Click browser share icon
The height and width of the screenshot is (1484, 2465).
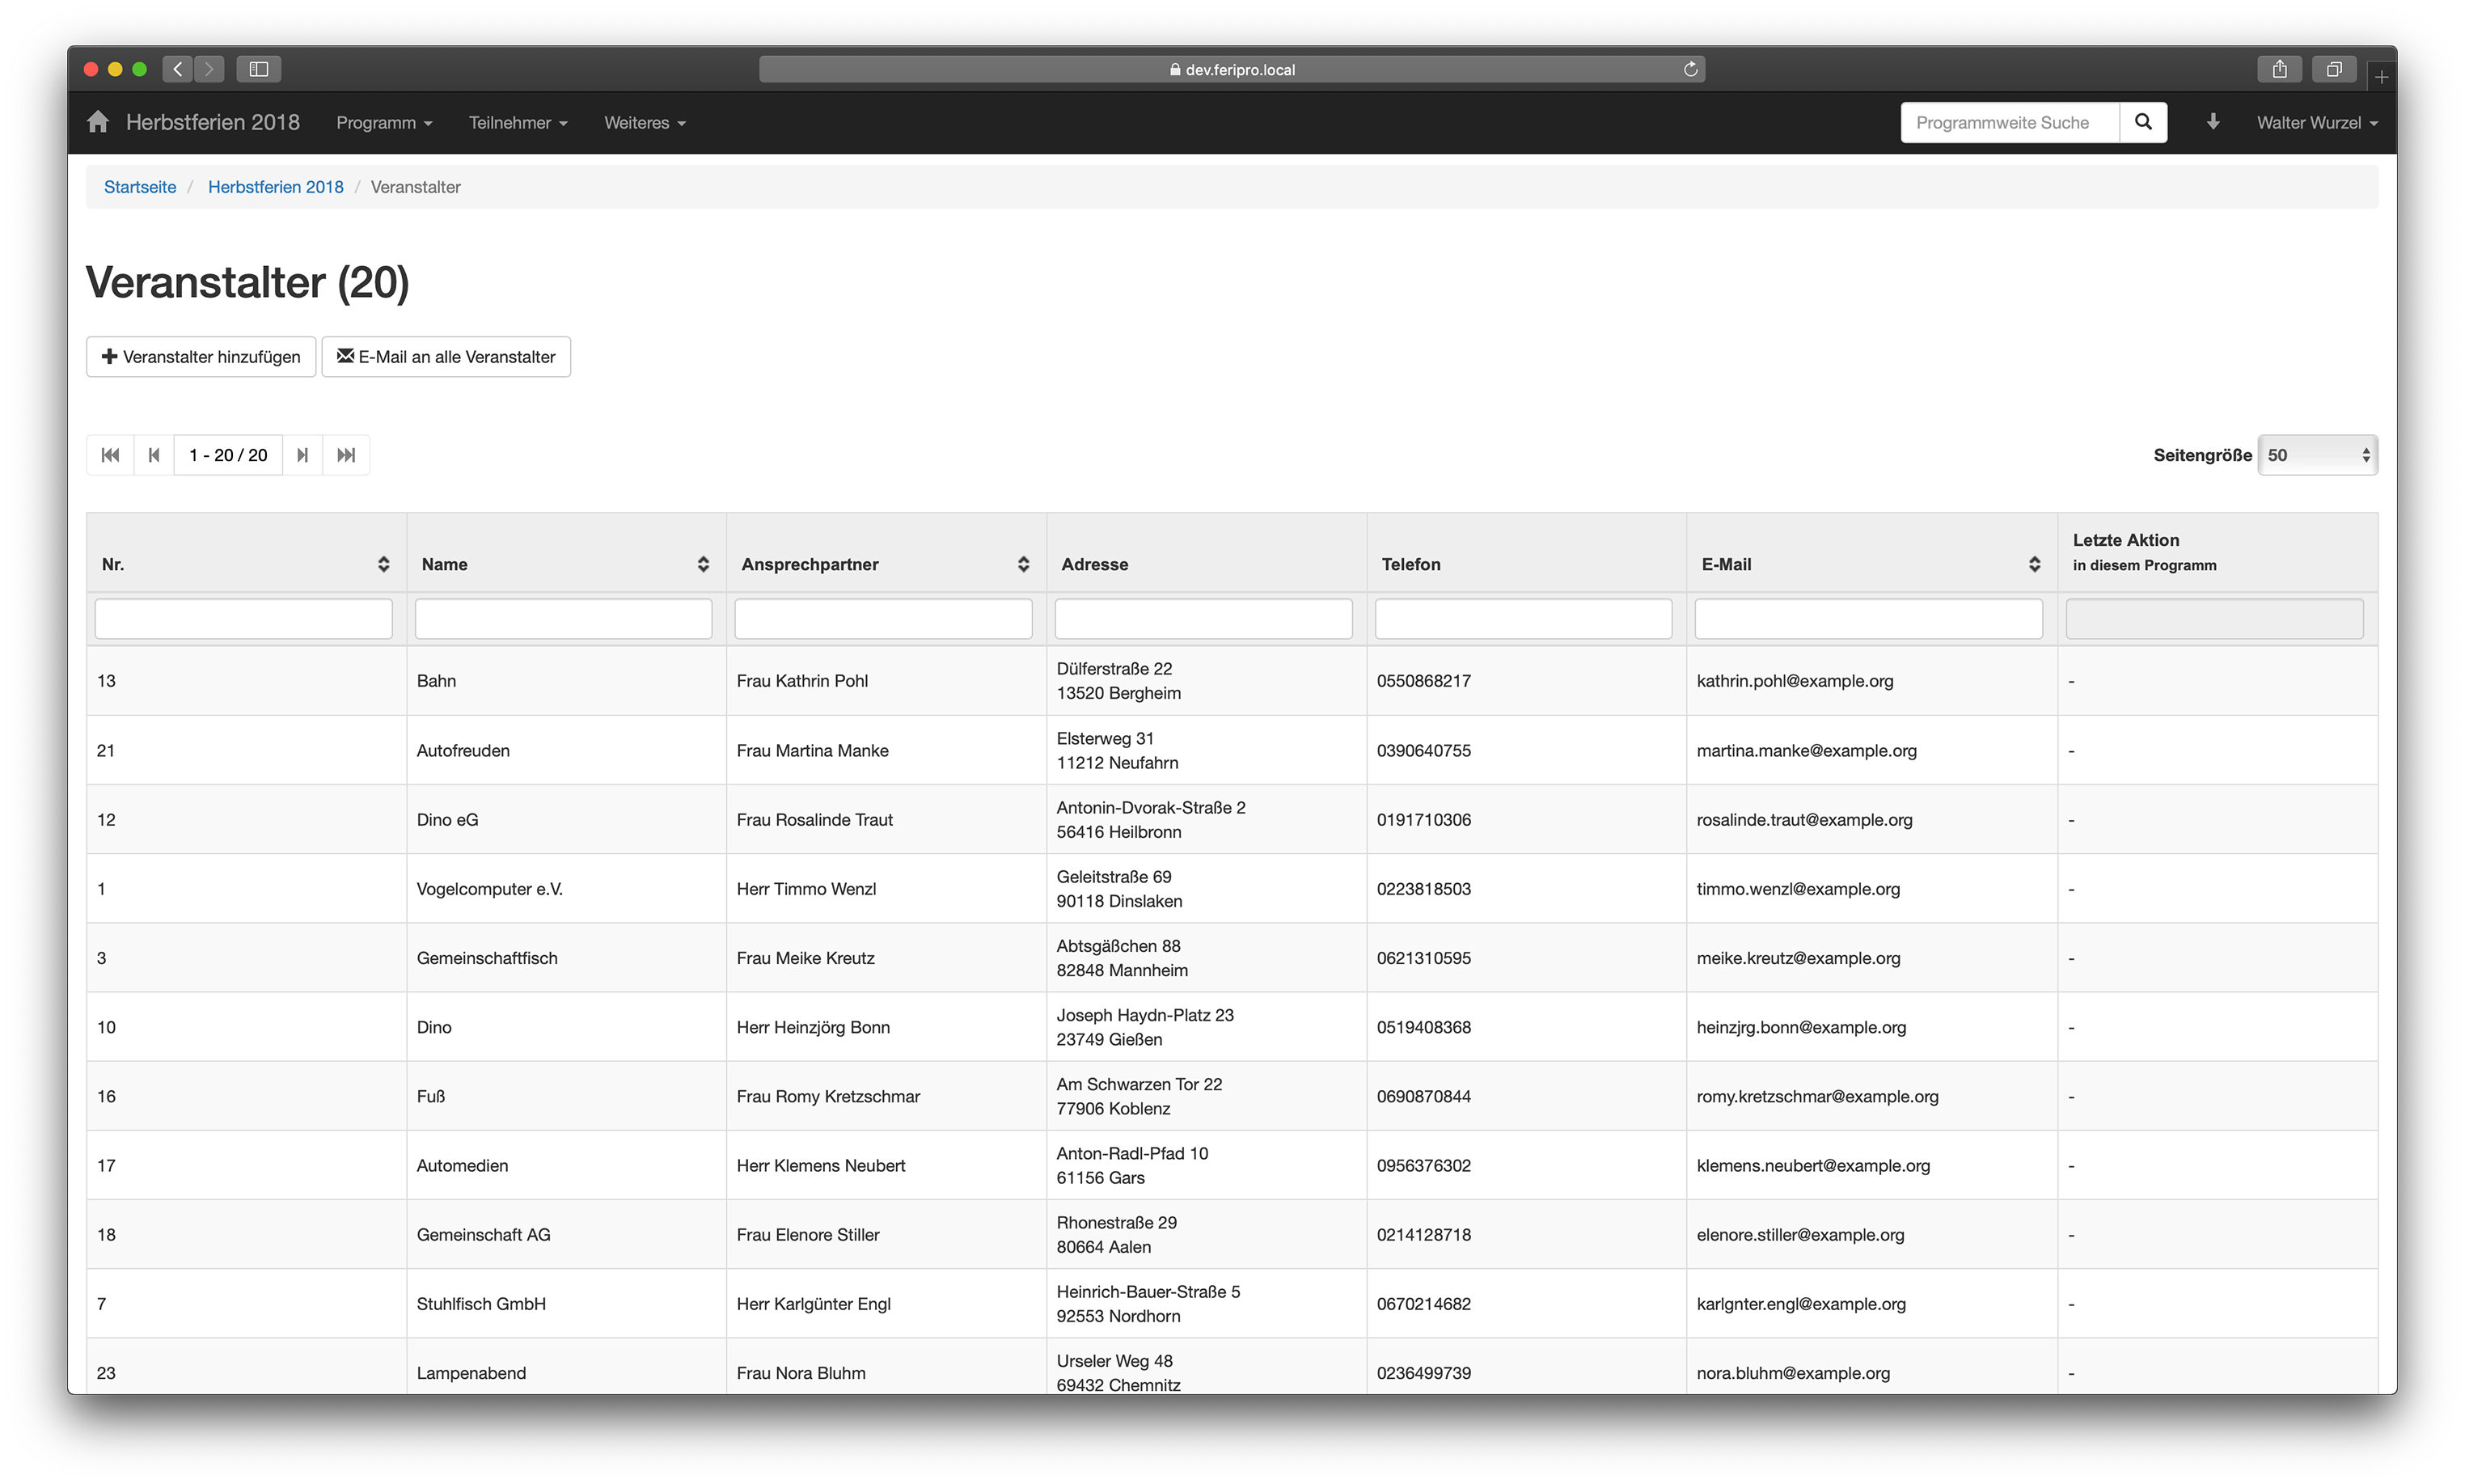(x=2279, y=69)
